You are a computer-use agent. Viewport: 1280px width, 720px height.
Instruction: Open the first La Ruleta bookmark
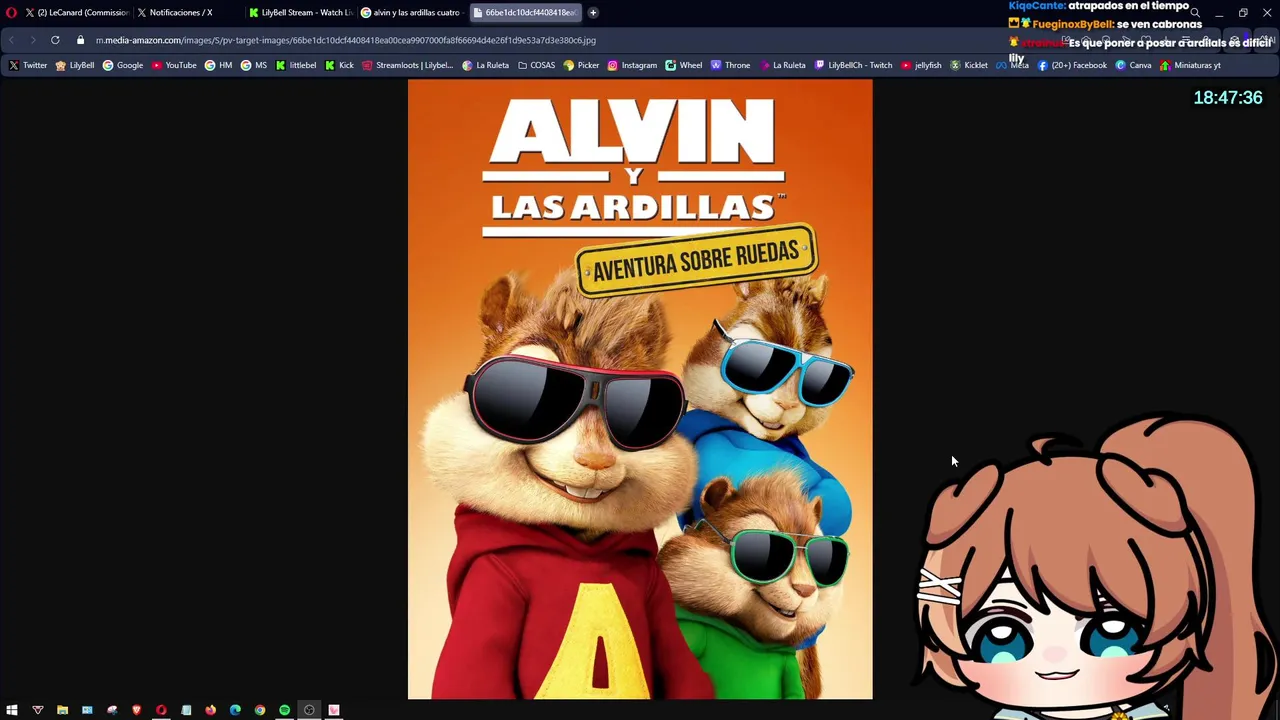pyautogui.click(x=485, y=65)
